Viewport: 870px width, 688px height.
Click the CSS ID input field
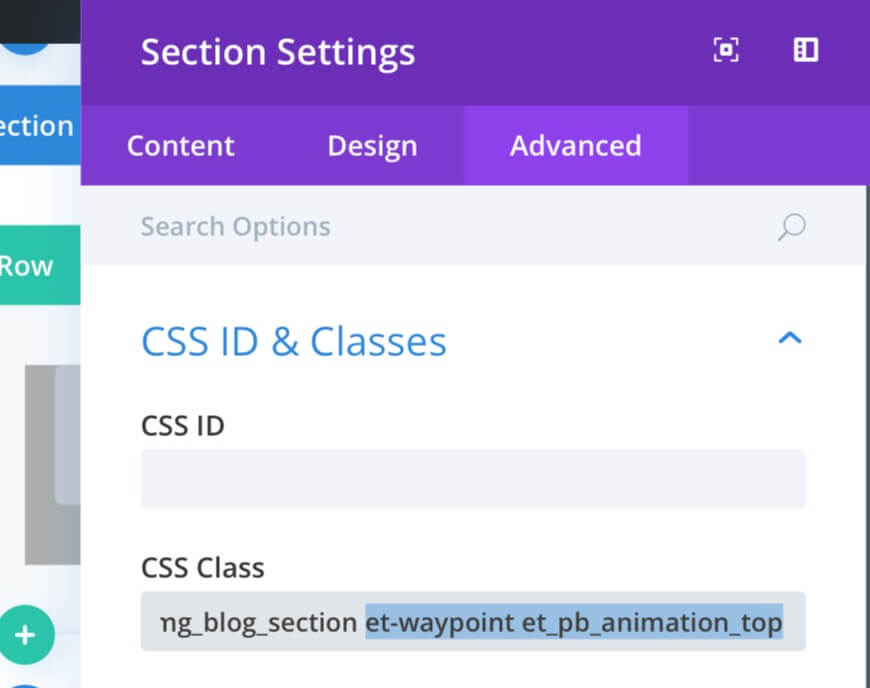click(473, 479)
